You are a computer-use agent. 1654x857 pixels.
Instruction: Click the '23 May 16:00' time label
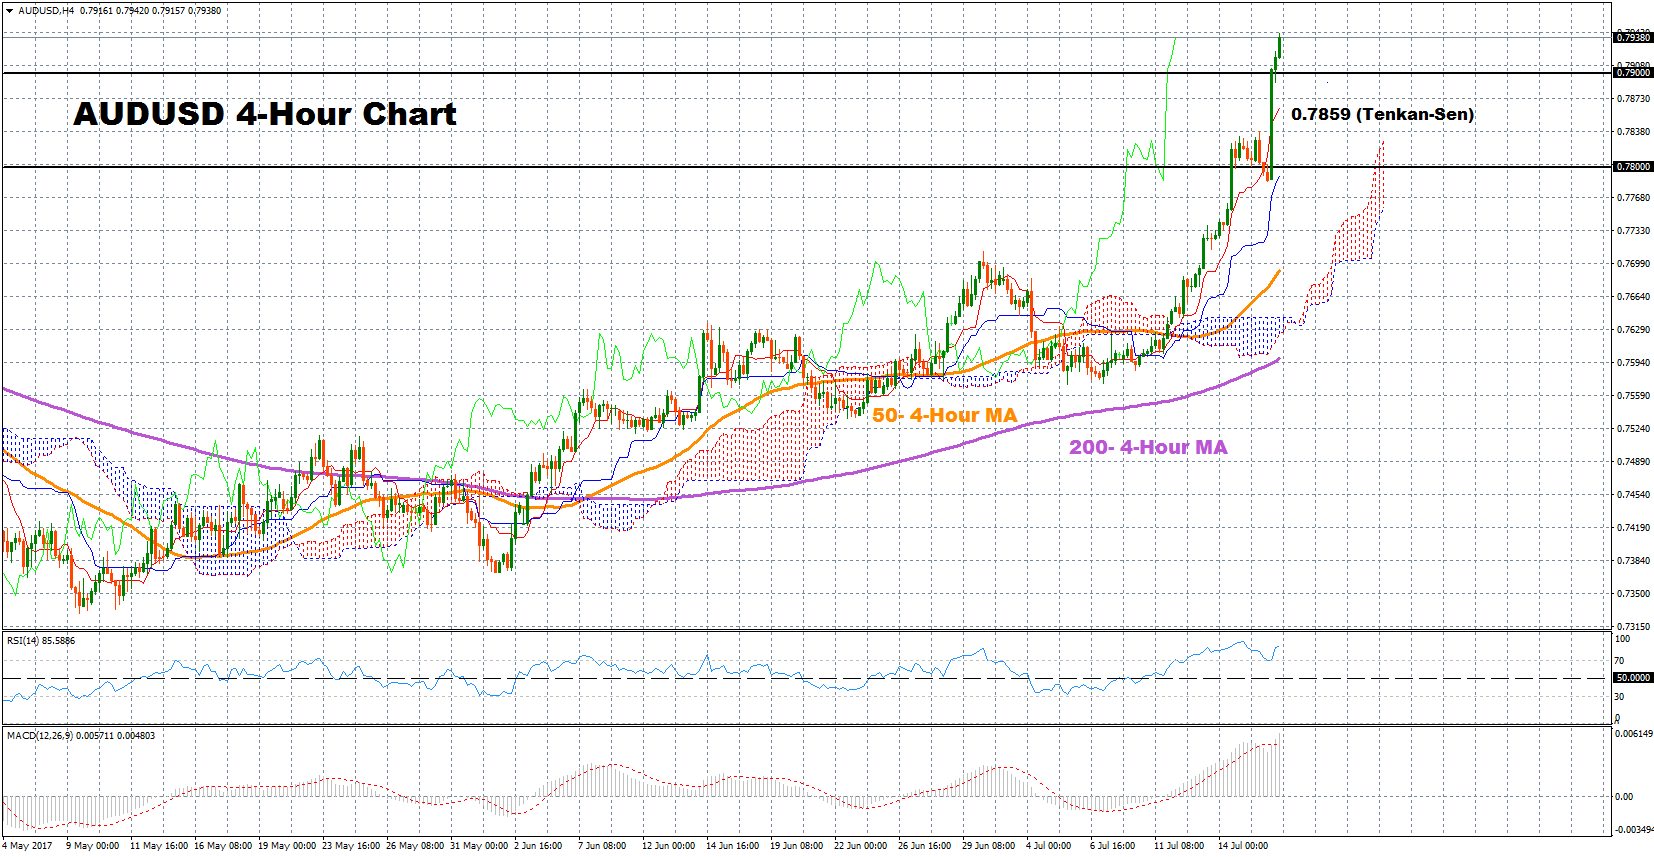(351, 846)
